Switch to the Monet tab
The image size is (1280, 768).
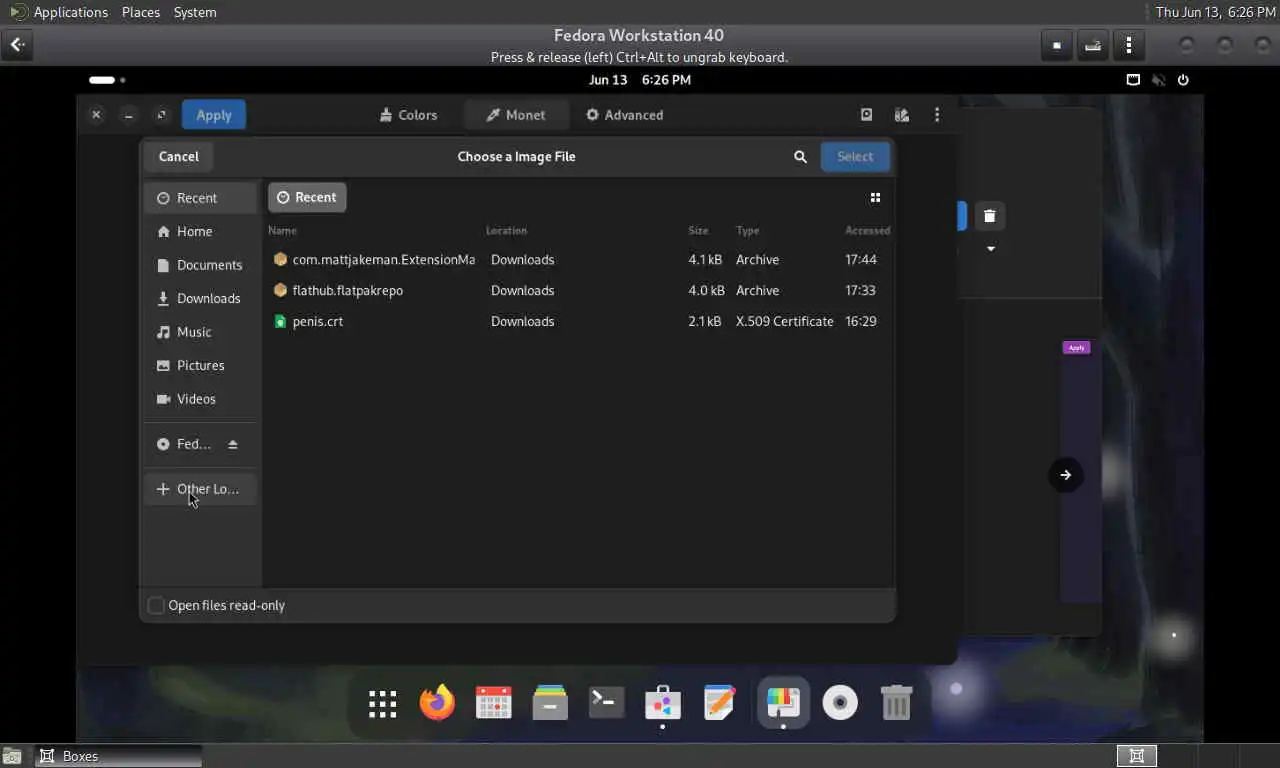pyautogui.click(x=516, y=115)
